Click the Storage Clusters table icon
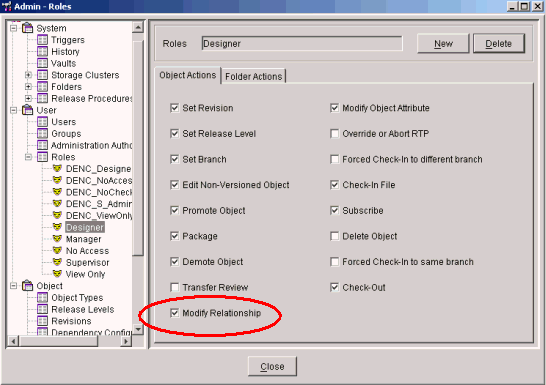Image resolution: width=546 pixels, height=385 pixels. tap(42, 75)
